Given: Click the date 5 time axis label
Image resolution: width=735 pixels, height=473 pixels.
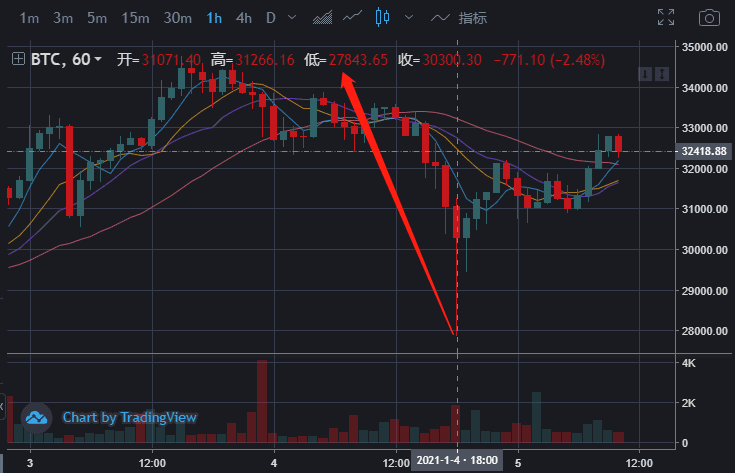Looking at the screenshot, I should pyautogui.click(x=518, y=463).
